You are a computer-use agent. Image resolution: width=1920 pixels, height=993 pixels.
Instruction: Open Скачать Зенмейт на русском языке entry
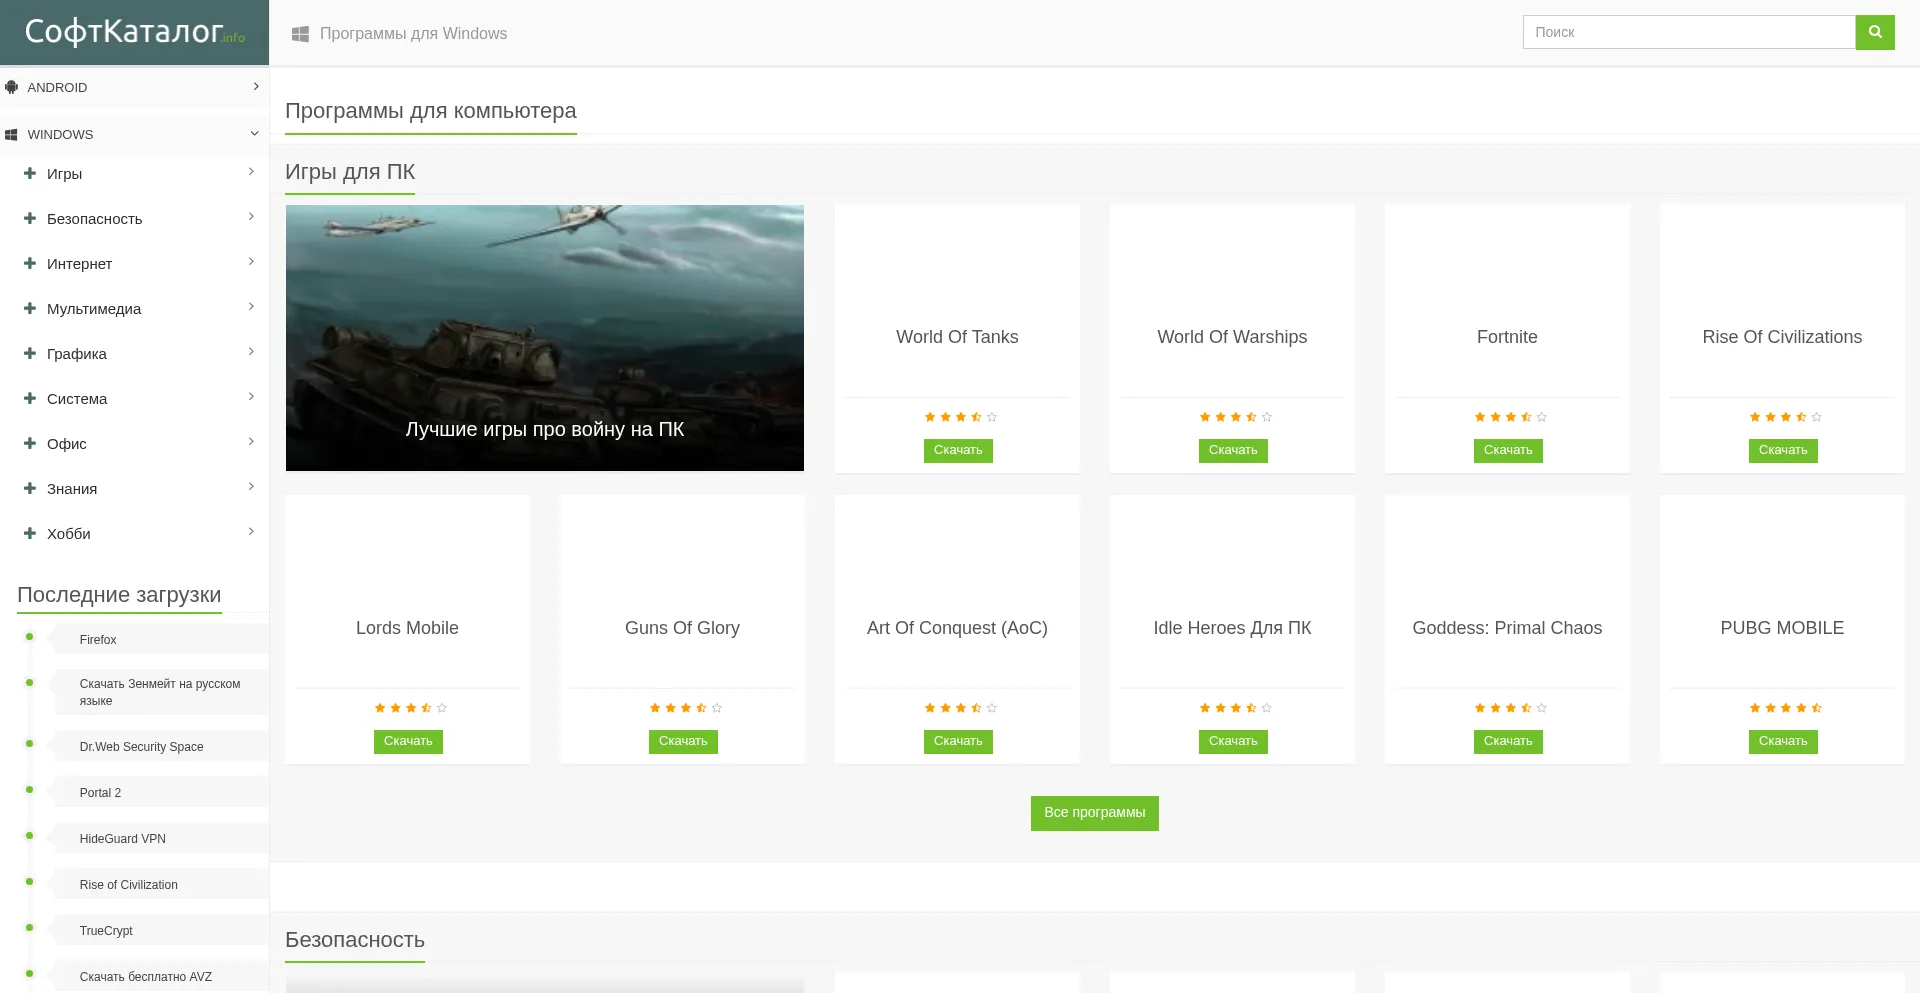(x=160, y=692)
